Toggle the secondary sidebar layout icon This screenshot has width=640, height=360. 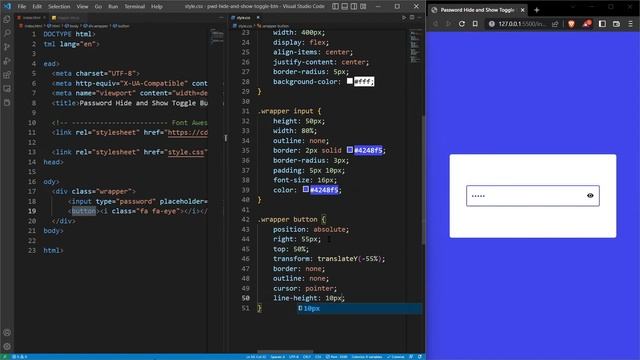pos(354,6)
